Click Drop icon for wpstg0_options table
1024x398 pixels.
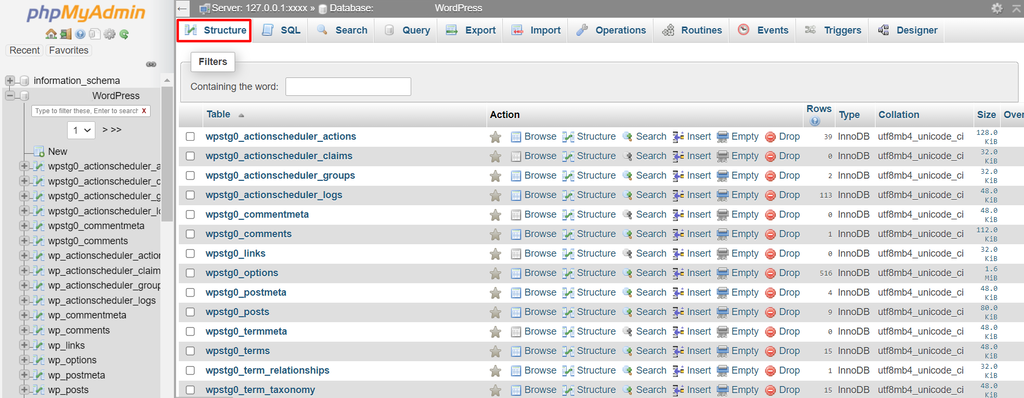(x=782, y=273)
